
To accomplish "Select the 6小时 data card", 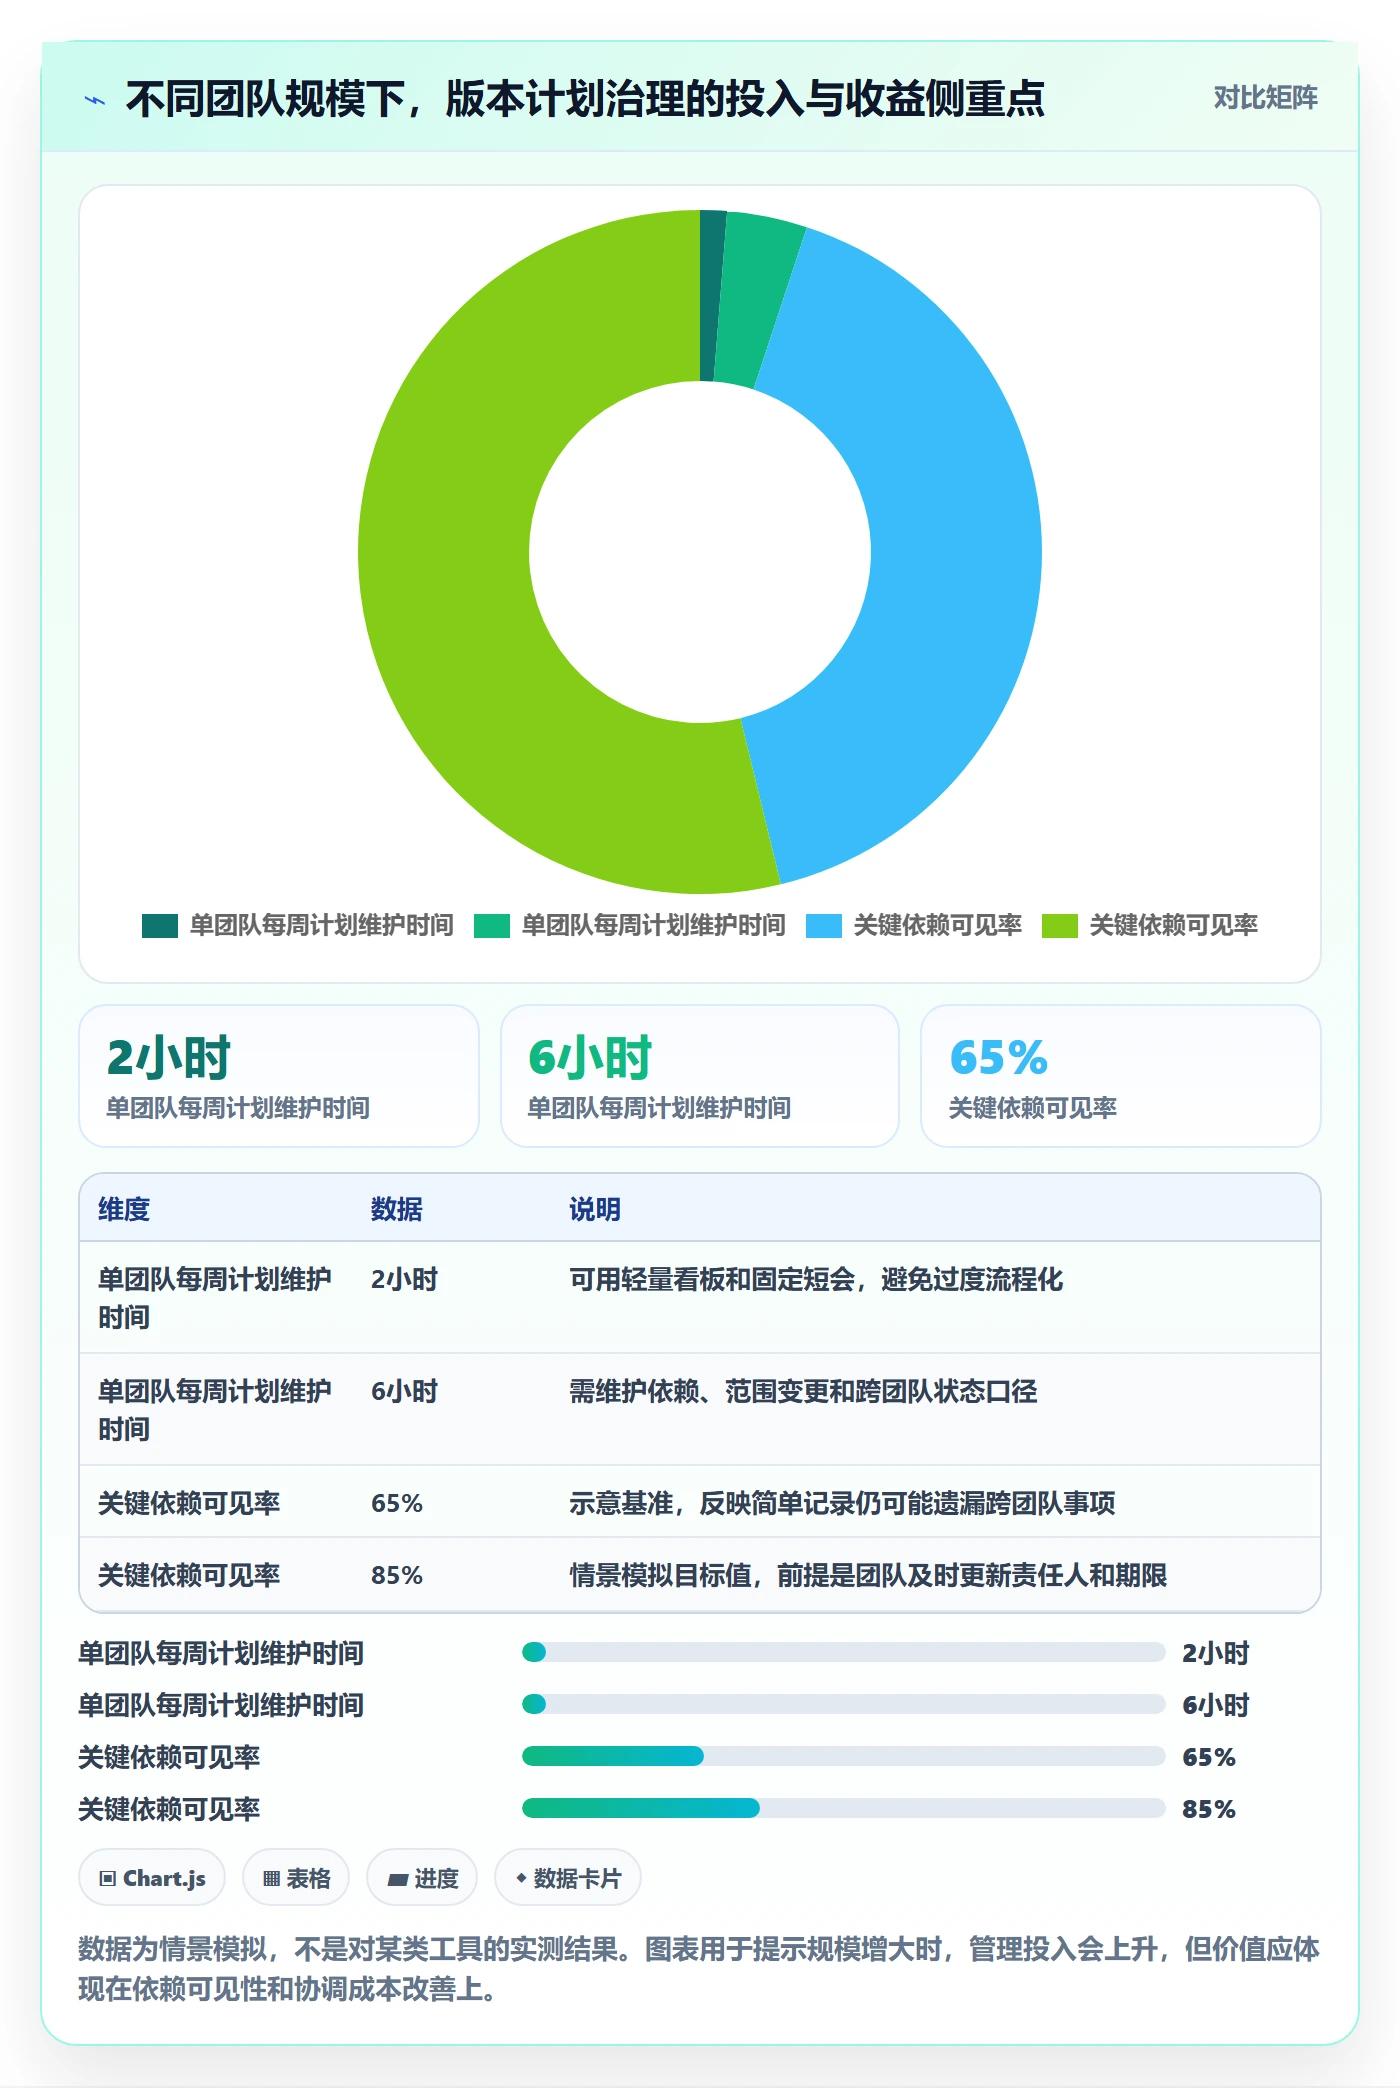I will (700, 1076).
